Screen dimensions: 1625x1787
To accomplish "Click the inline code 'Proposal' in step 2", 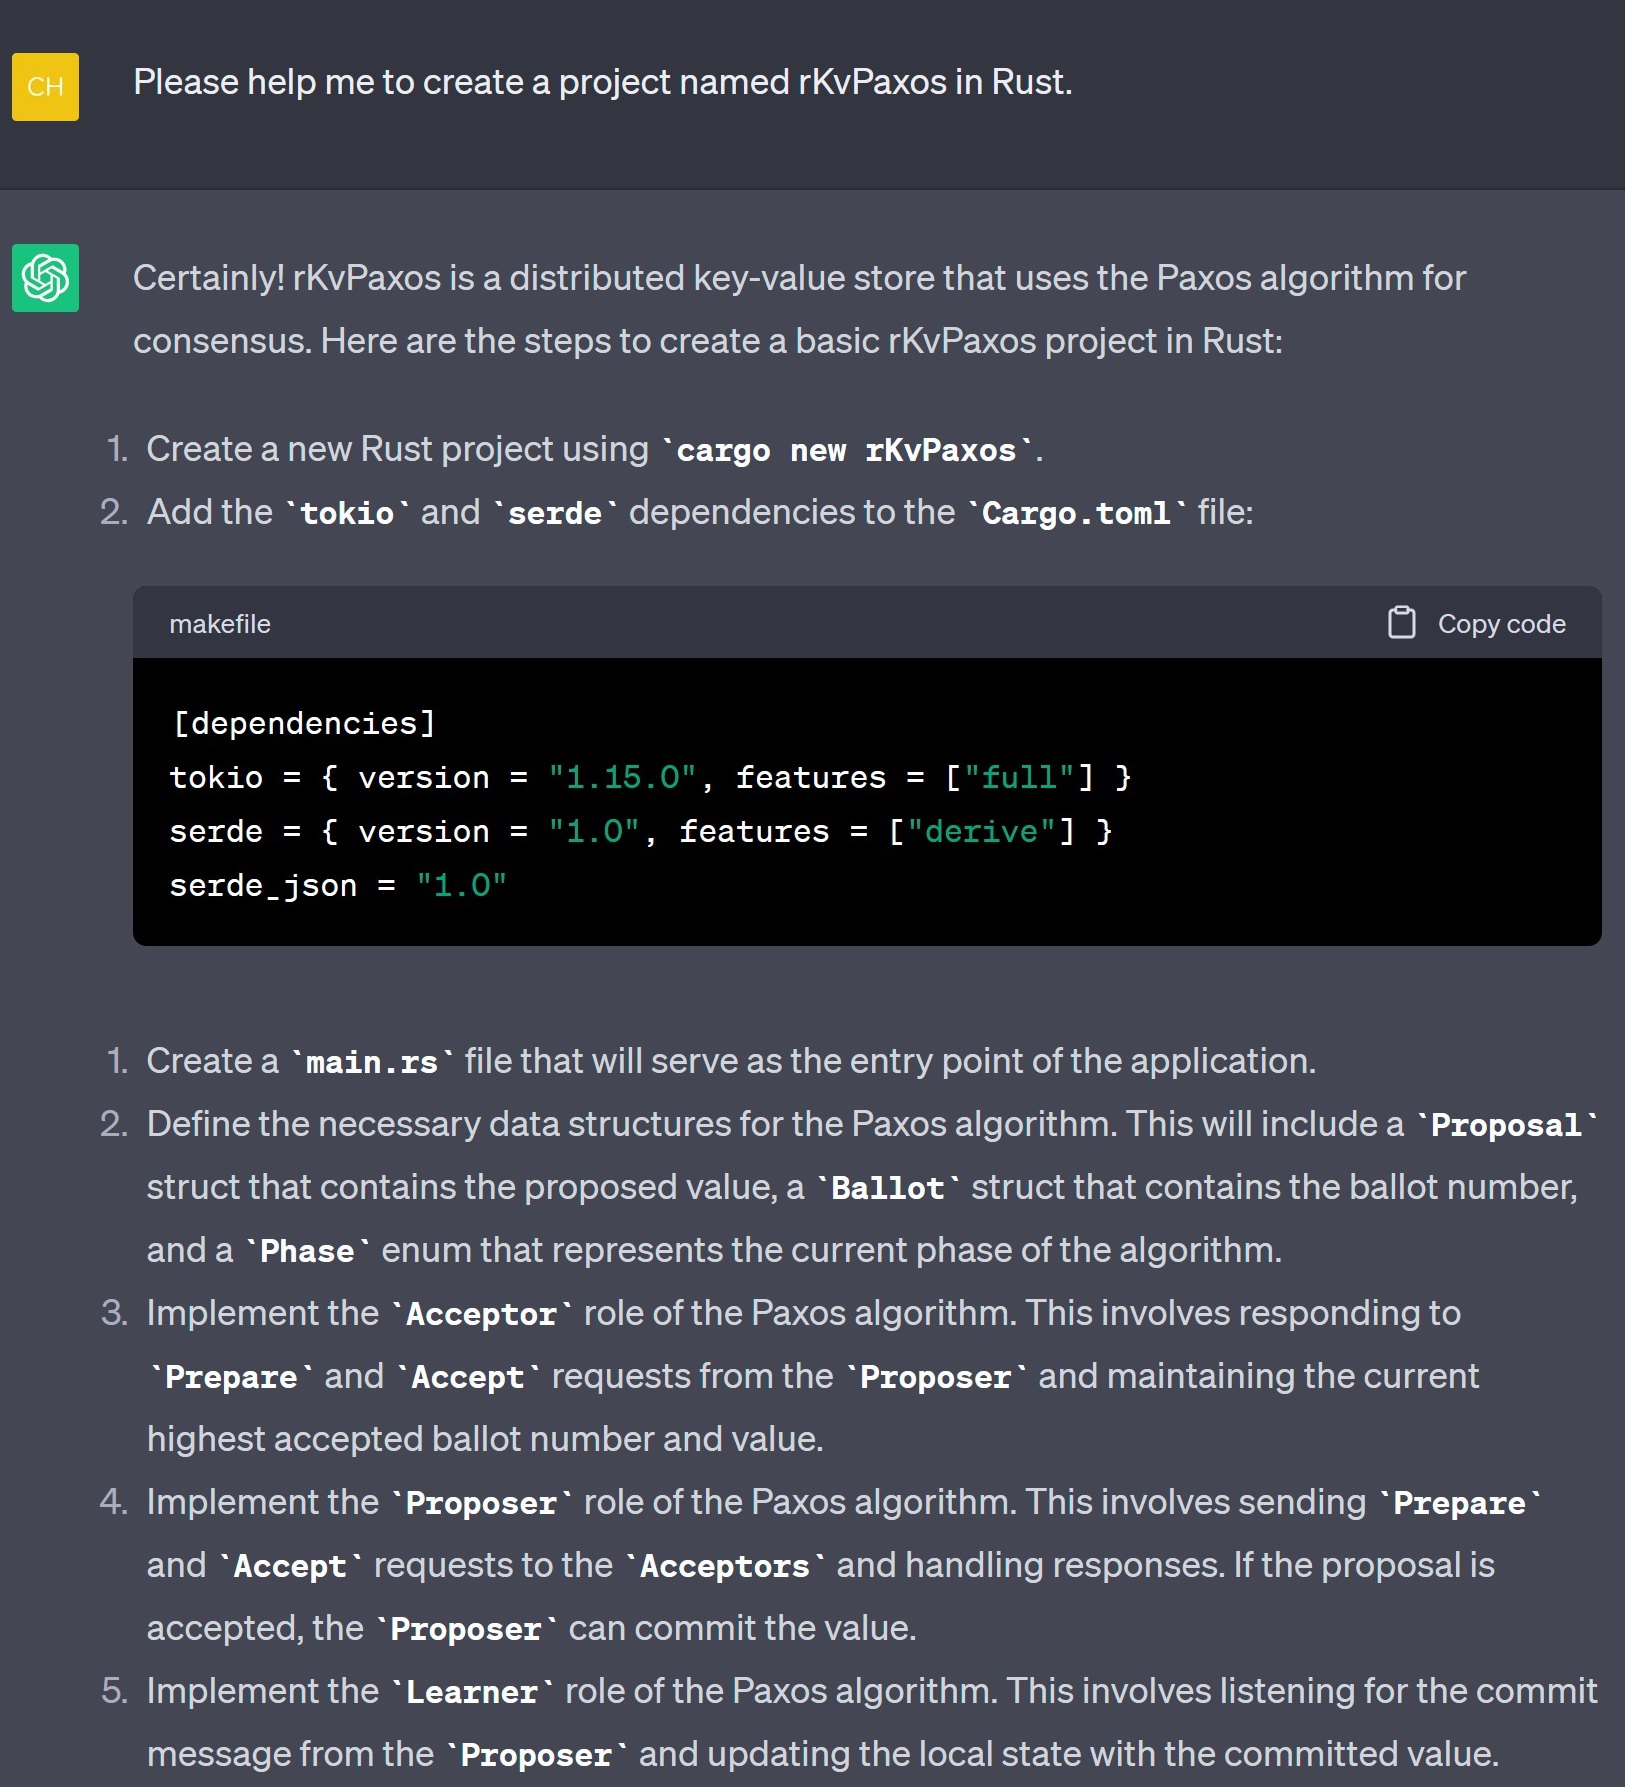I will 1506,1125.
